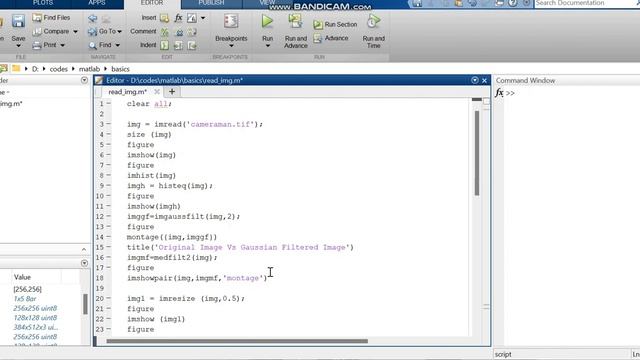Viewport: 640px width, 360px height.
Task: Click in the Search Documentation field
Action: coord(586,3)
